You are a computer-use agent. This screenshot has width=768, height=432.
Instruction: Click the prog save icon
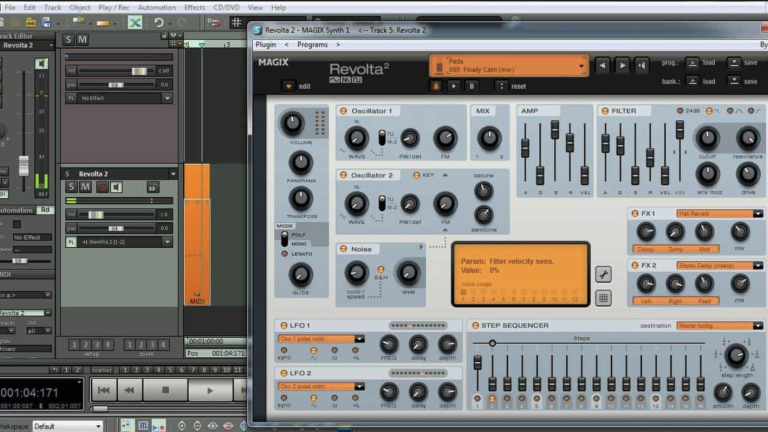click(734, 63)
